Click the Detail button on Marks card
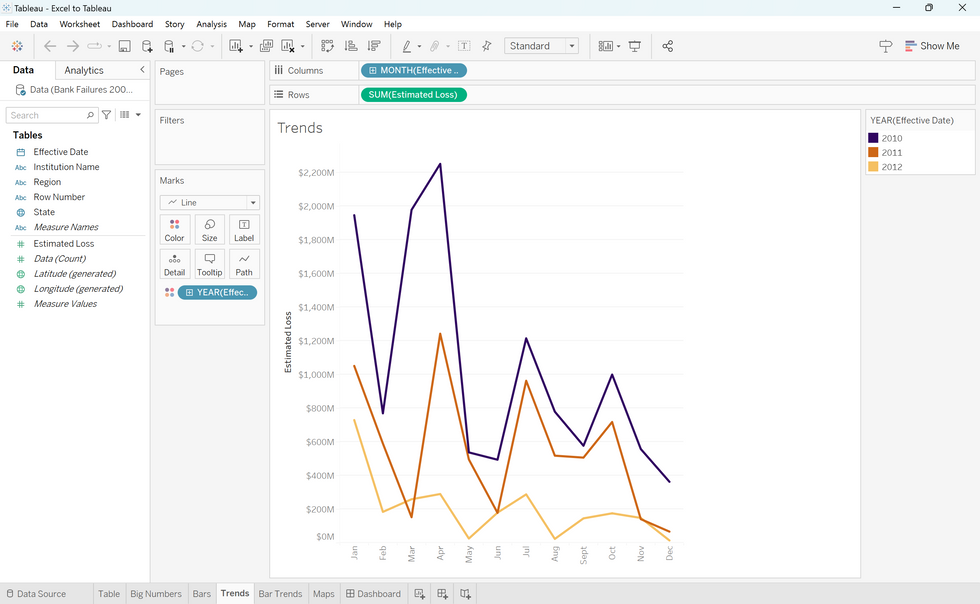 [x=174, y=264]
